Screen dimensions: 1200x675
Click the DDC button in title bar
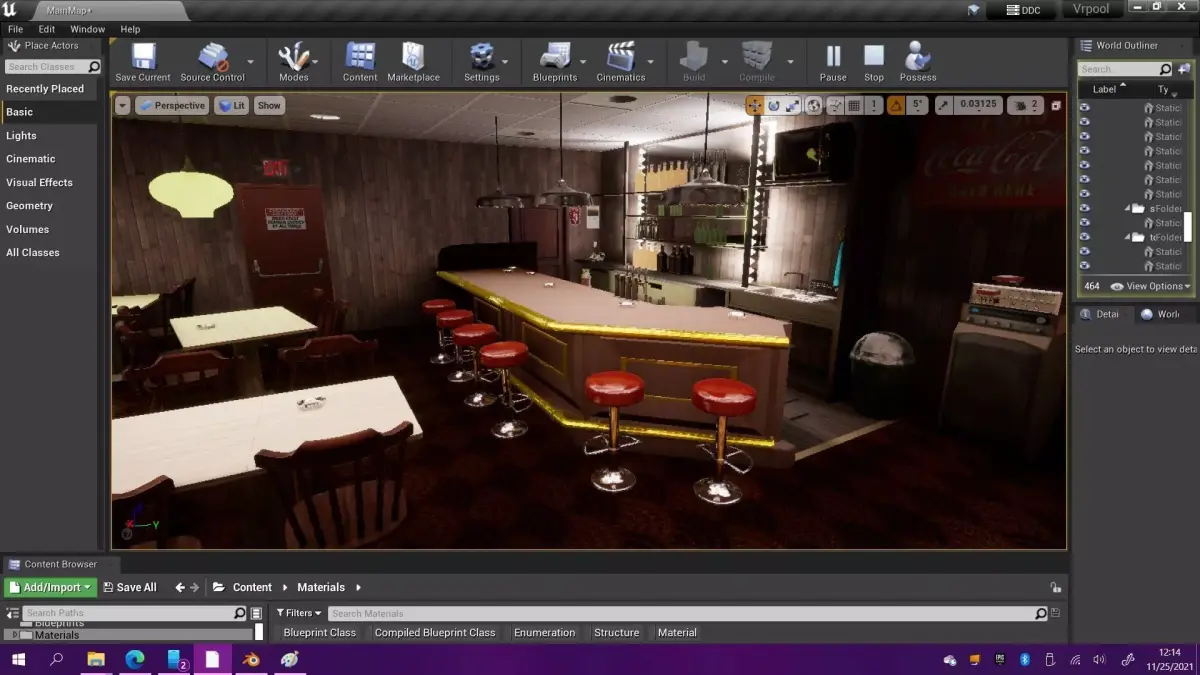pos(1021,10)
